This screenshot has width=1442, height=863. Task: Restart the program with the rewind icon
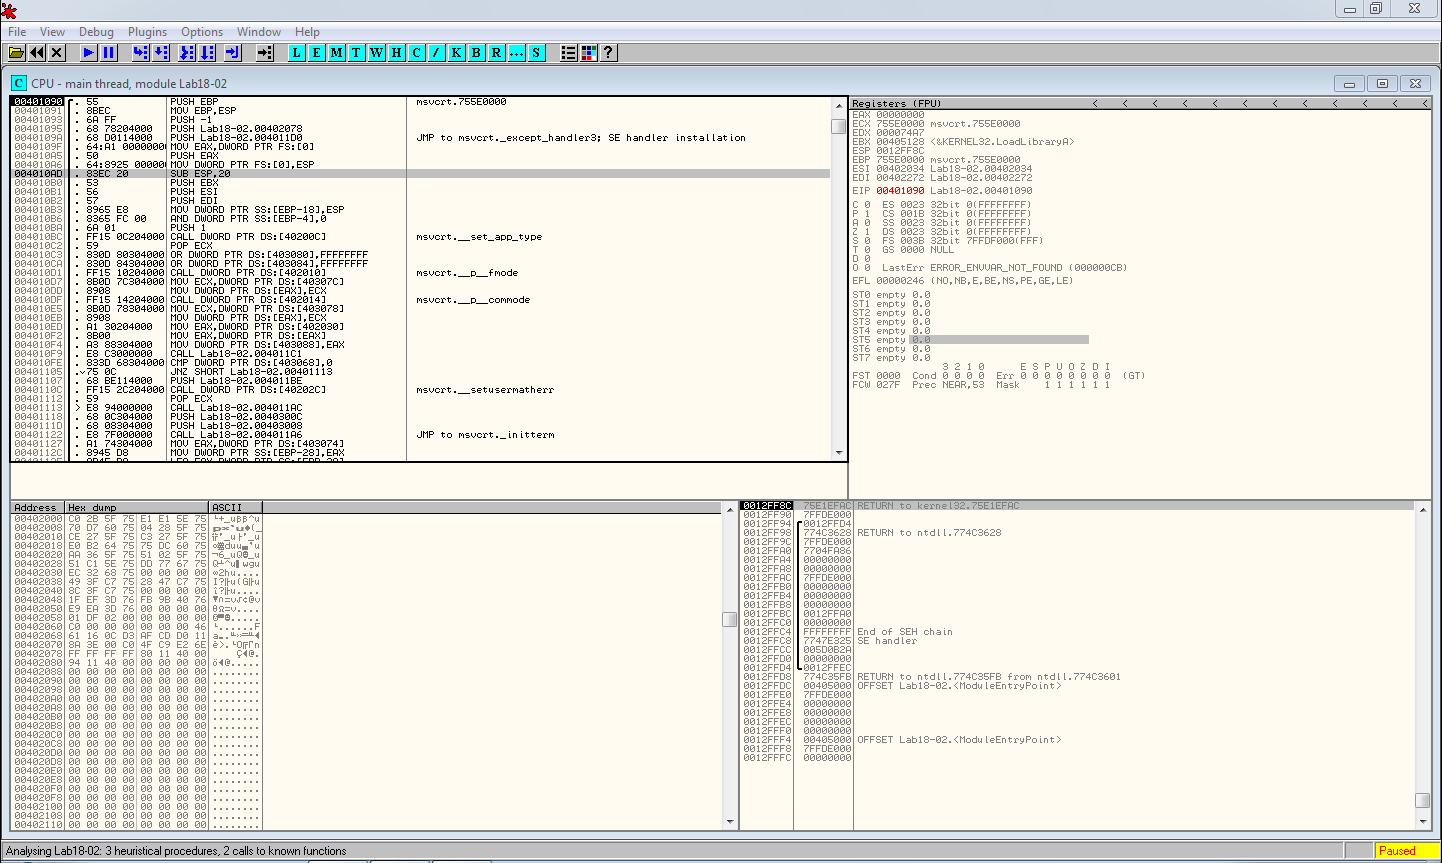coord(37,52)
